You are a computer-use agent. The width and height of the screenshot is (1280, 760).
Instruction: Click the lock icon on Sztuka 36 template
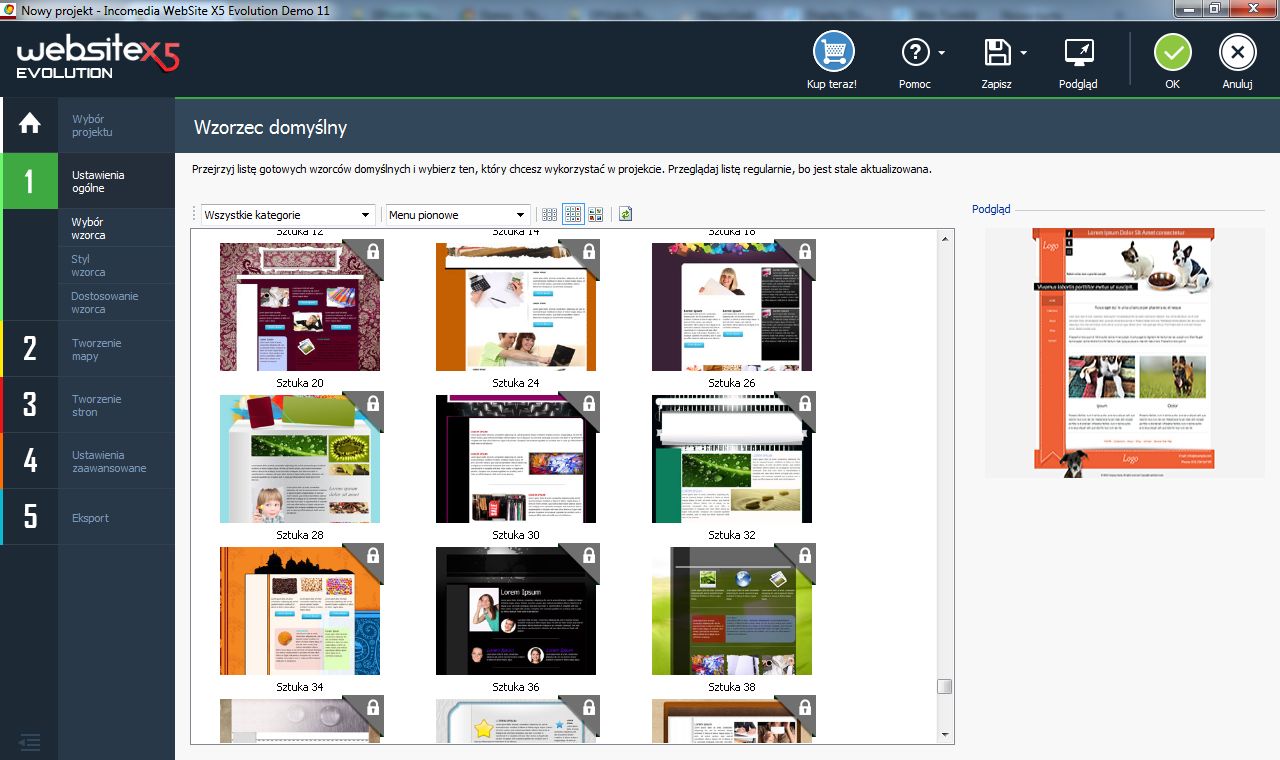[588, 707]
